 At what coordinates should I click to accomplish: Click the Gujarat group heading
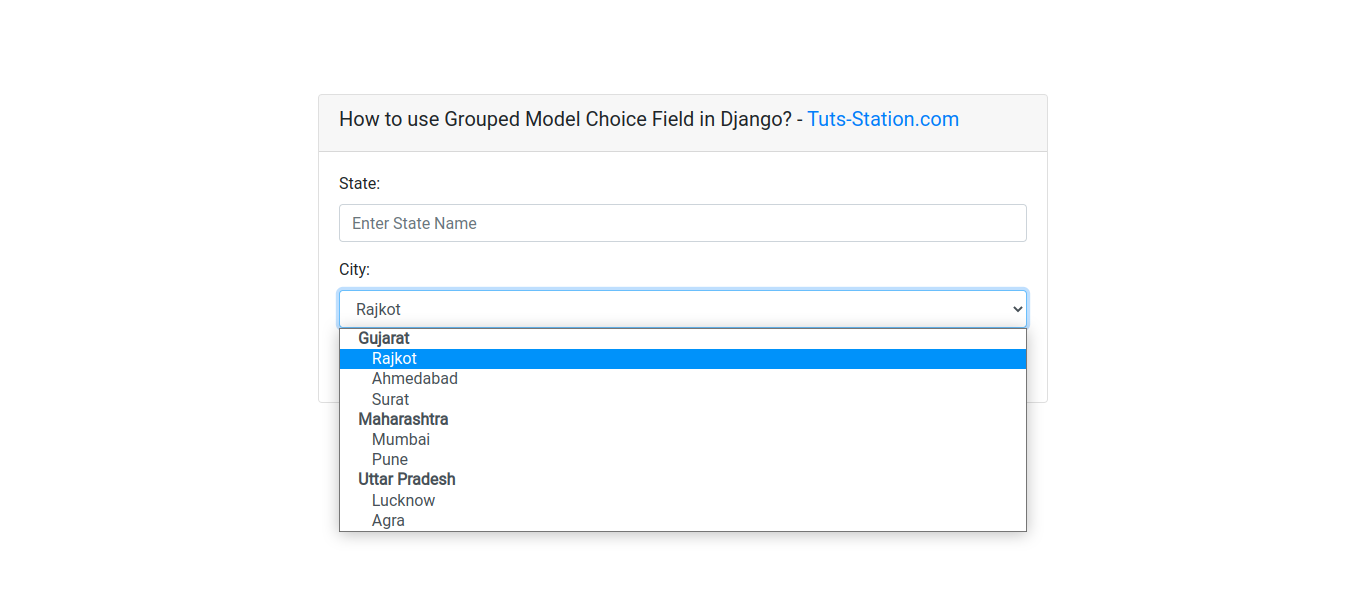[x=383, y=338]
